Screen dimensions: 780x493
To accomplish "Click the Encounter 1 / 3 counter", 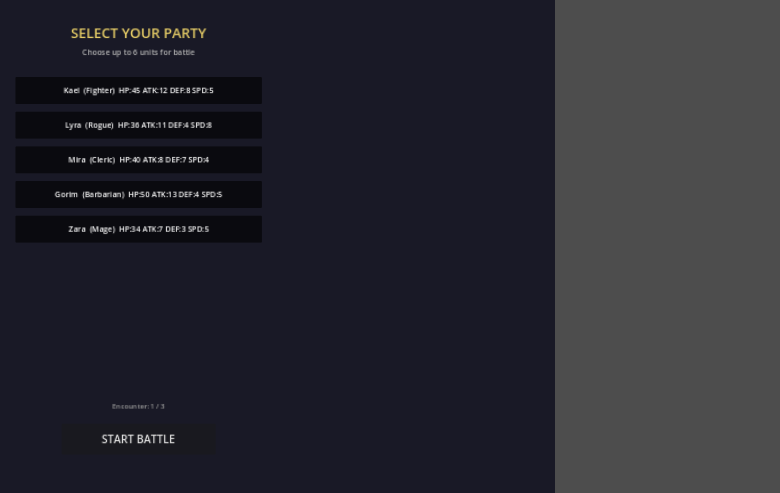I will pos(138,406).
